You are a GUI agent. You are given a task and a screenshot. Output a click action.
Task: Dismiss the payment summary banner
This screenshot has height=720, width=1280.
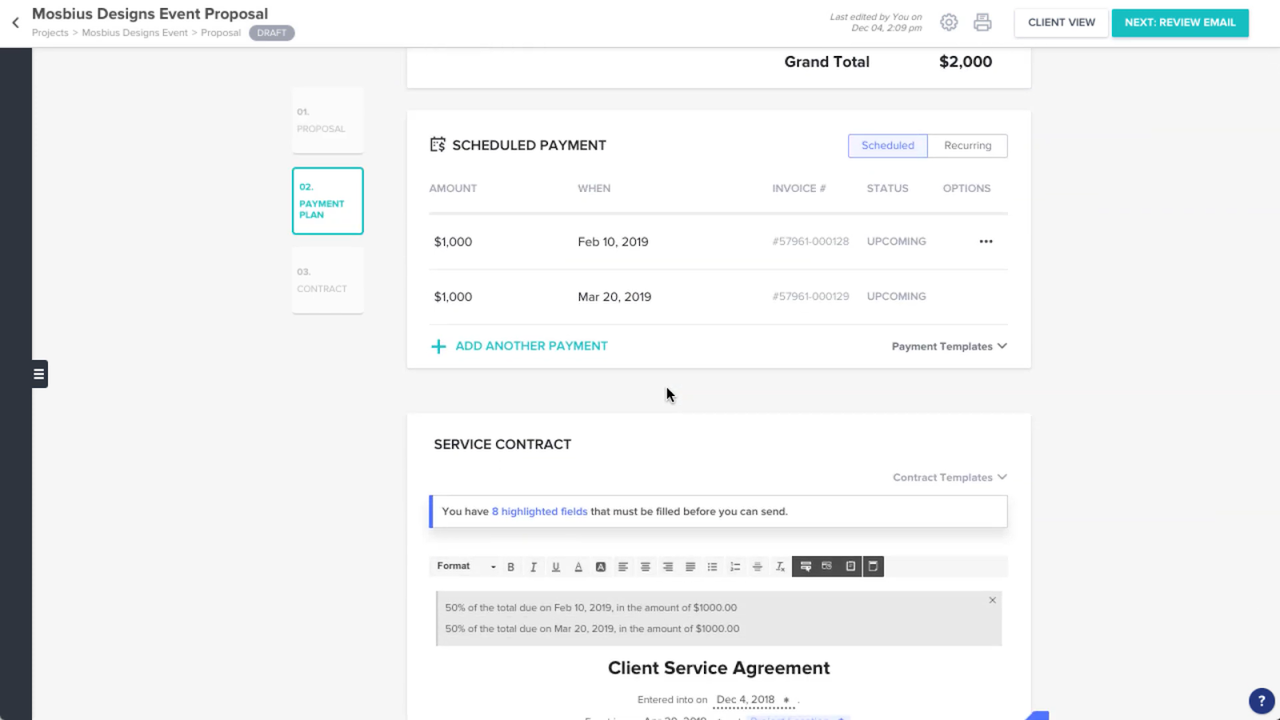click(x=992, y=600)
